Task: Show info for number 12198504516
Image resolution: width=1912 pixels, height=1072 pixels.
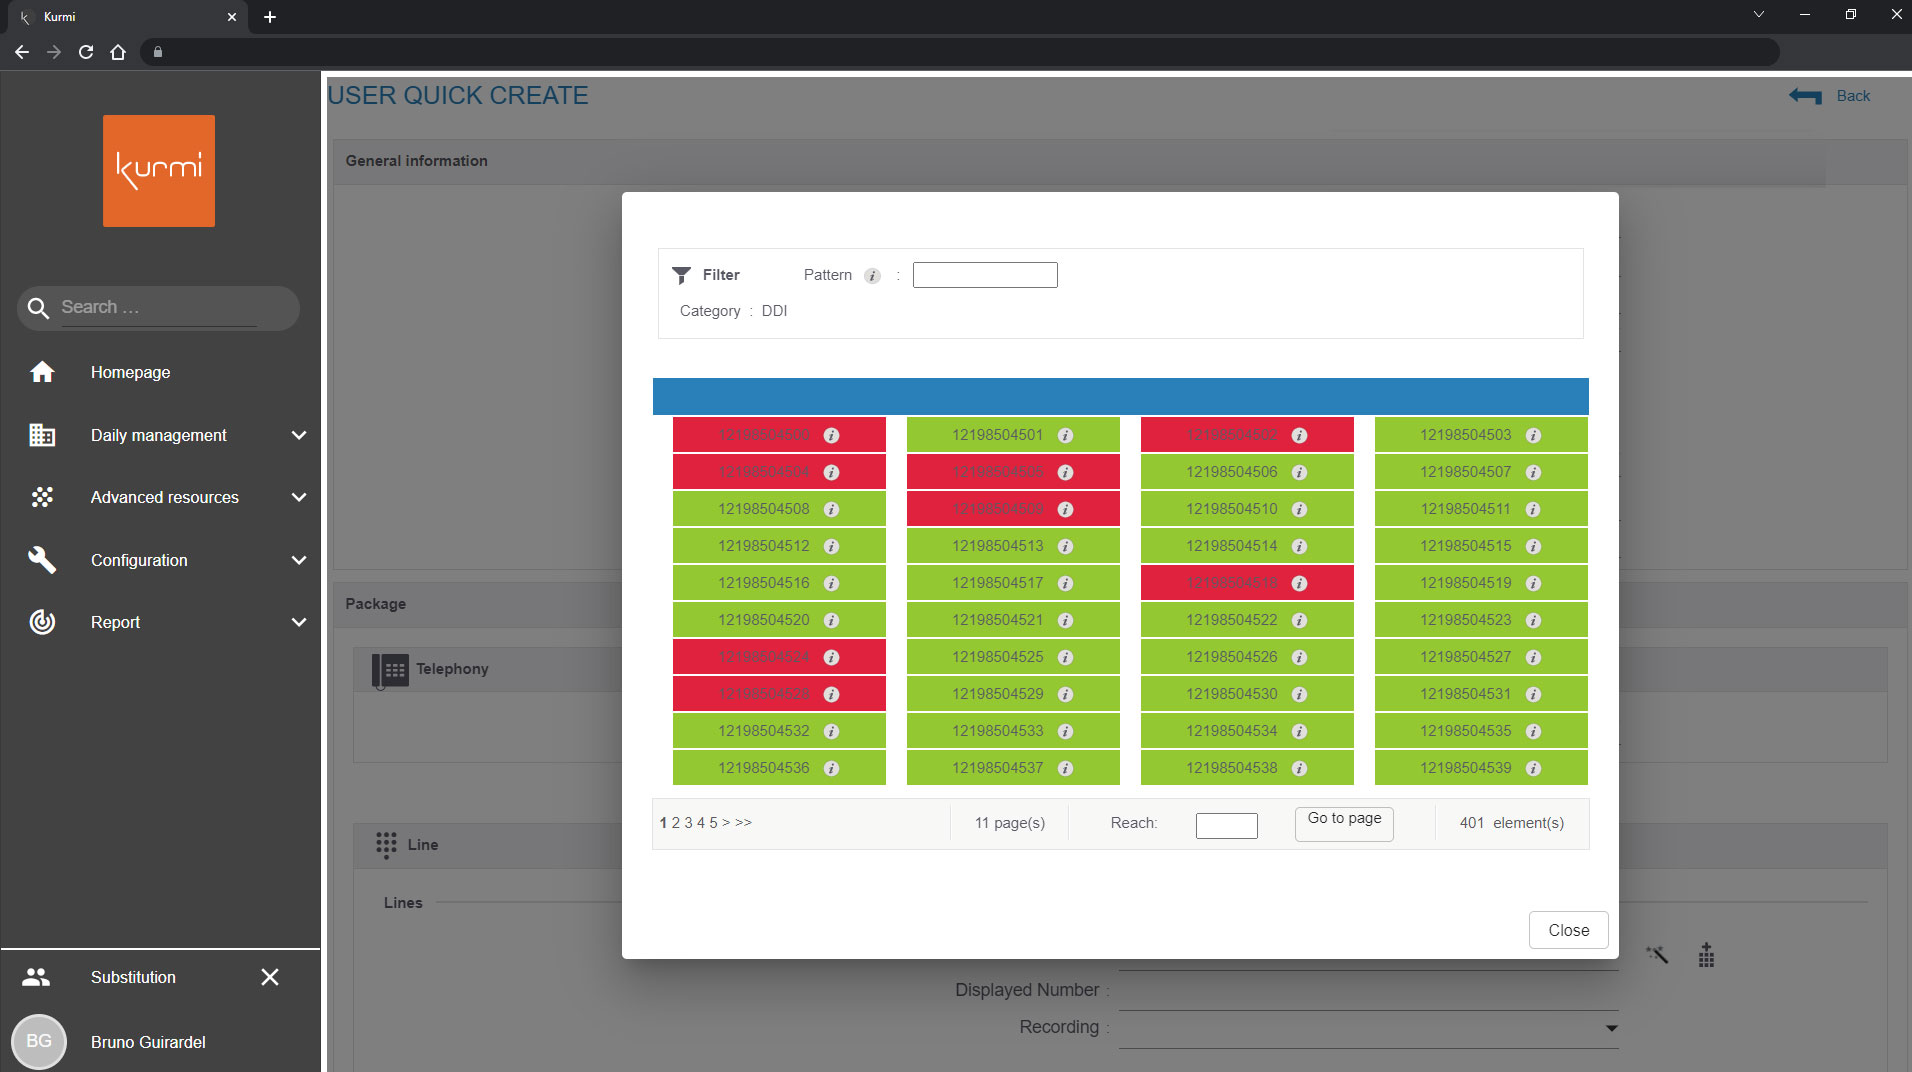Action: (x=831, y=583)
